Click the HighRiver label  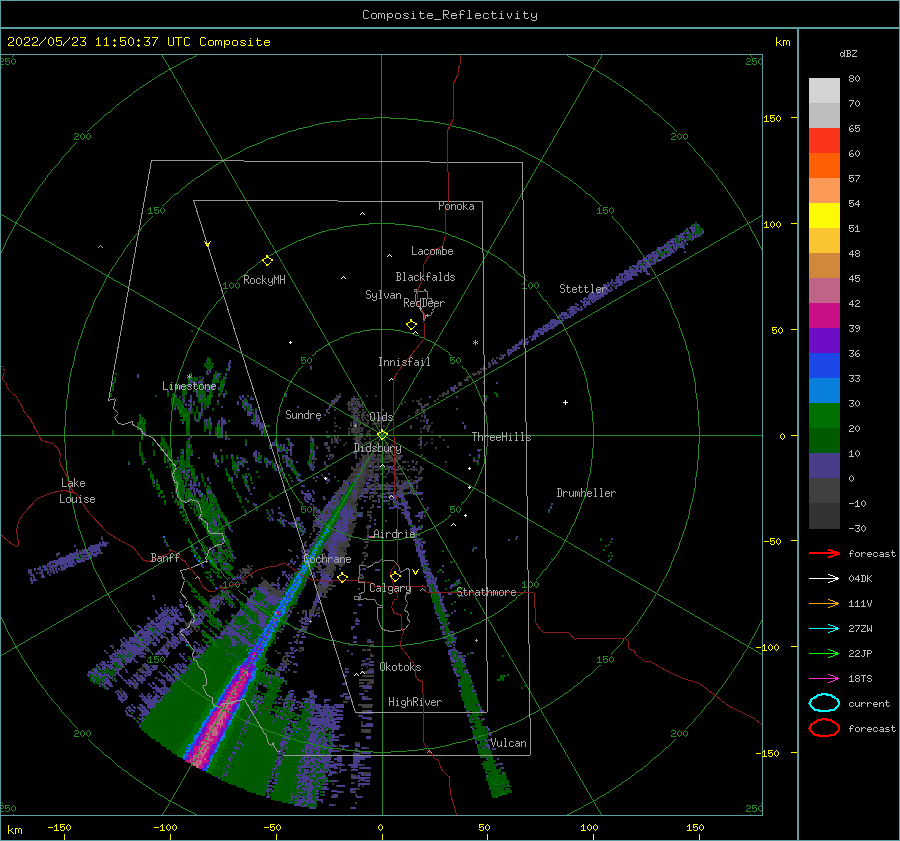tap(415, 702)
